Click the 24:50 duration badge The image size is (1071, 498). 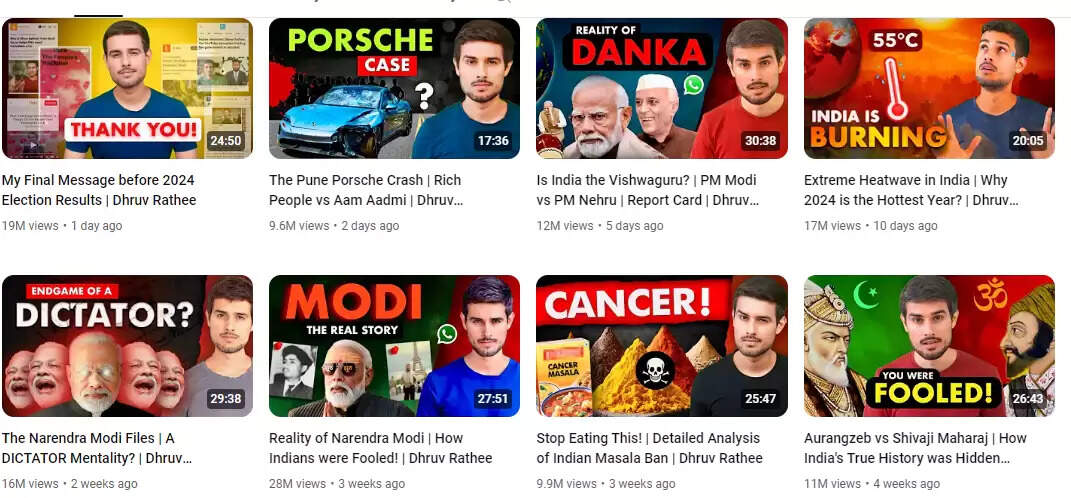(225, 141)
